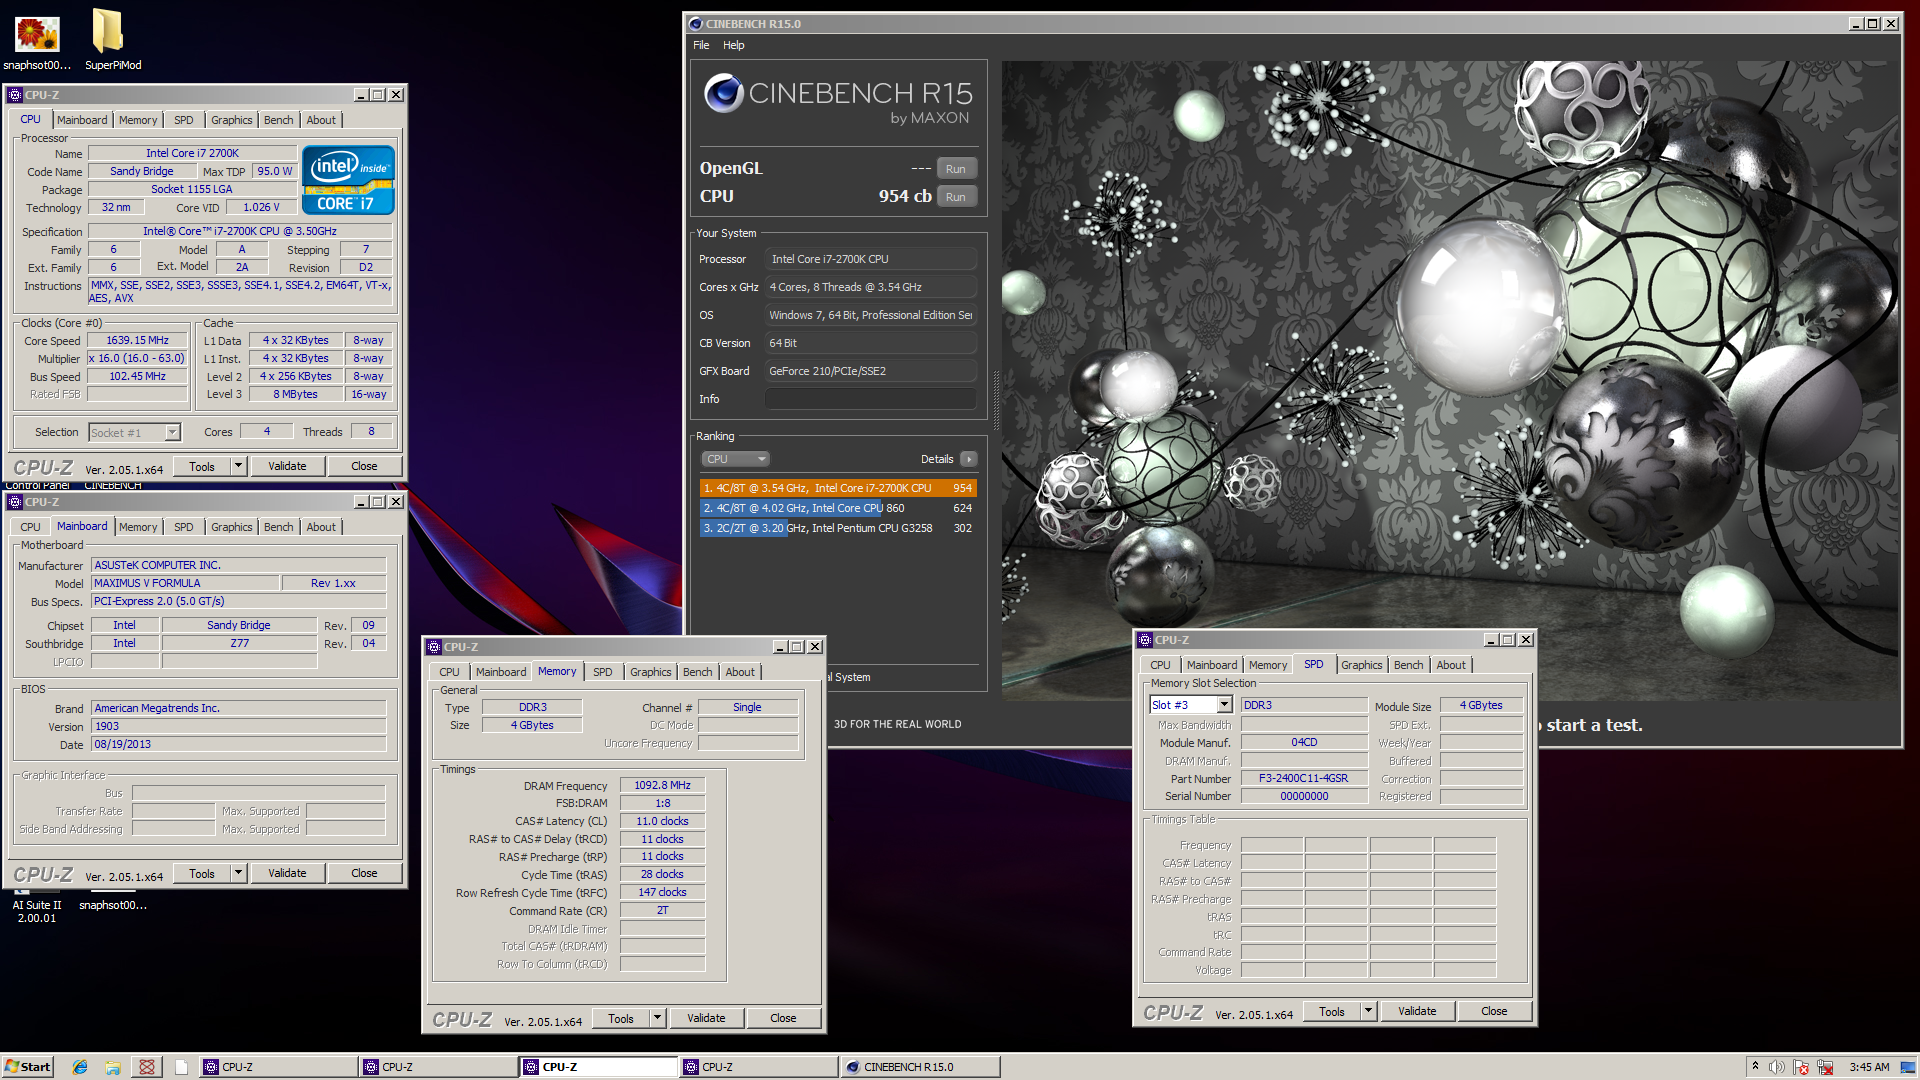Viewport: 1920px width, 1080px height.
Task: Click the CPU-Z title bar icon in the Memory window
Action: pos(434,647)
